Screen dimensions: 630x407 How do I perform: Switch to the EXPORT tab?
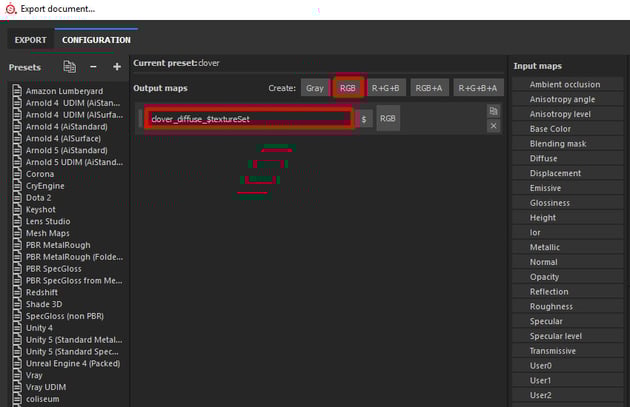click(31, 40)
